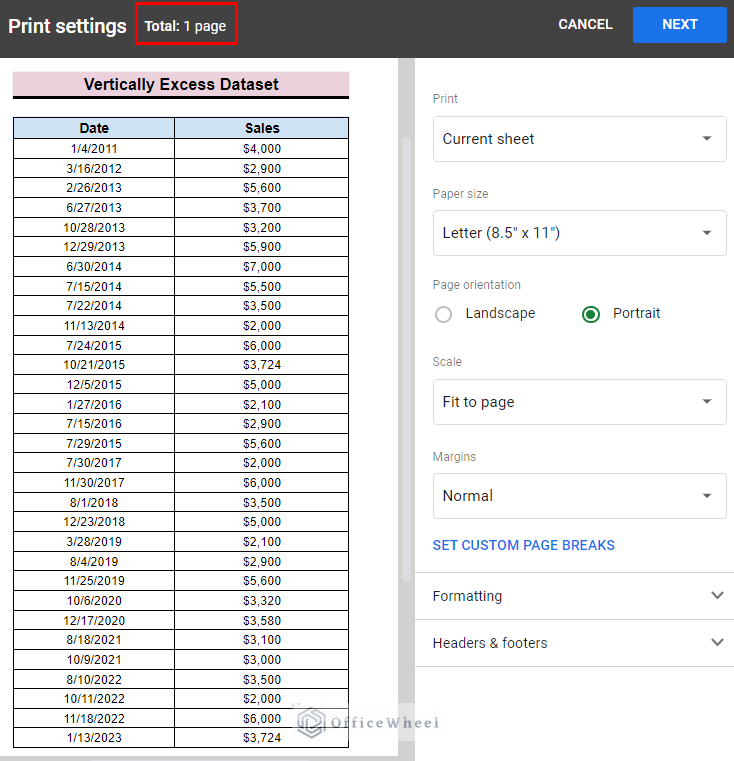Click the chevron icon beside Headers & footers
This screenshot has width=734, height=761.
pos(716,643)
